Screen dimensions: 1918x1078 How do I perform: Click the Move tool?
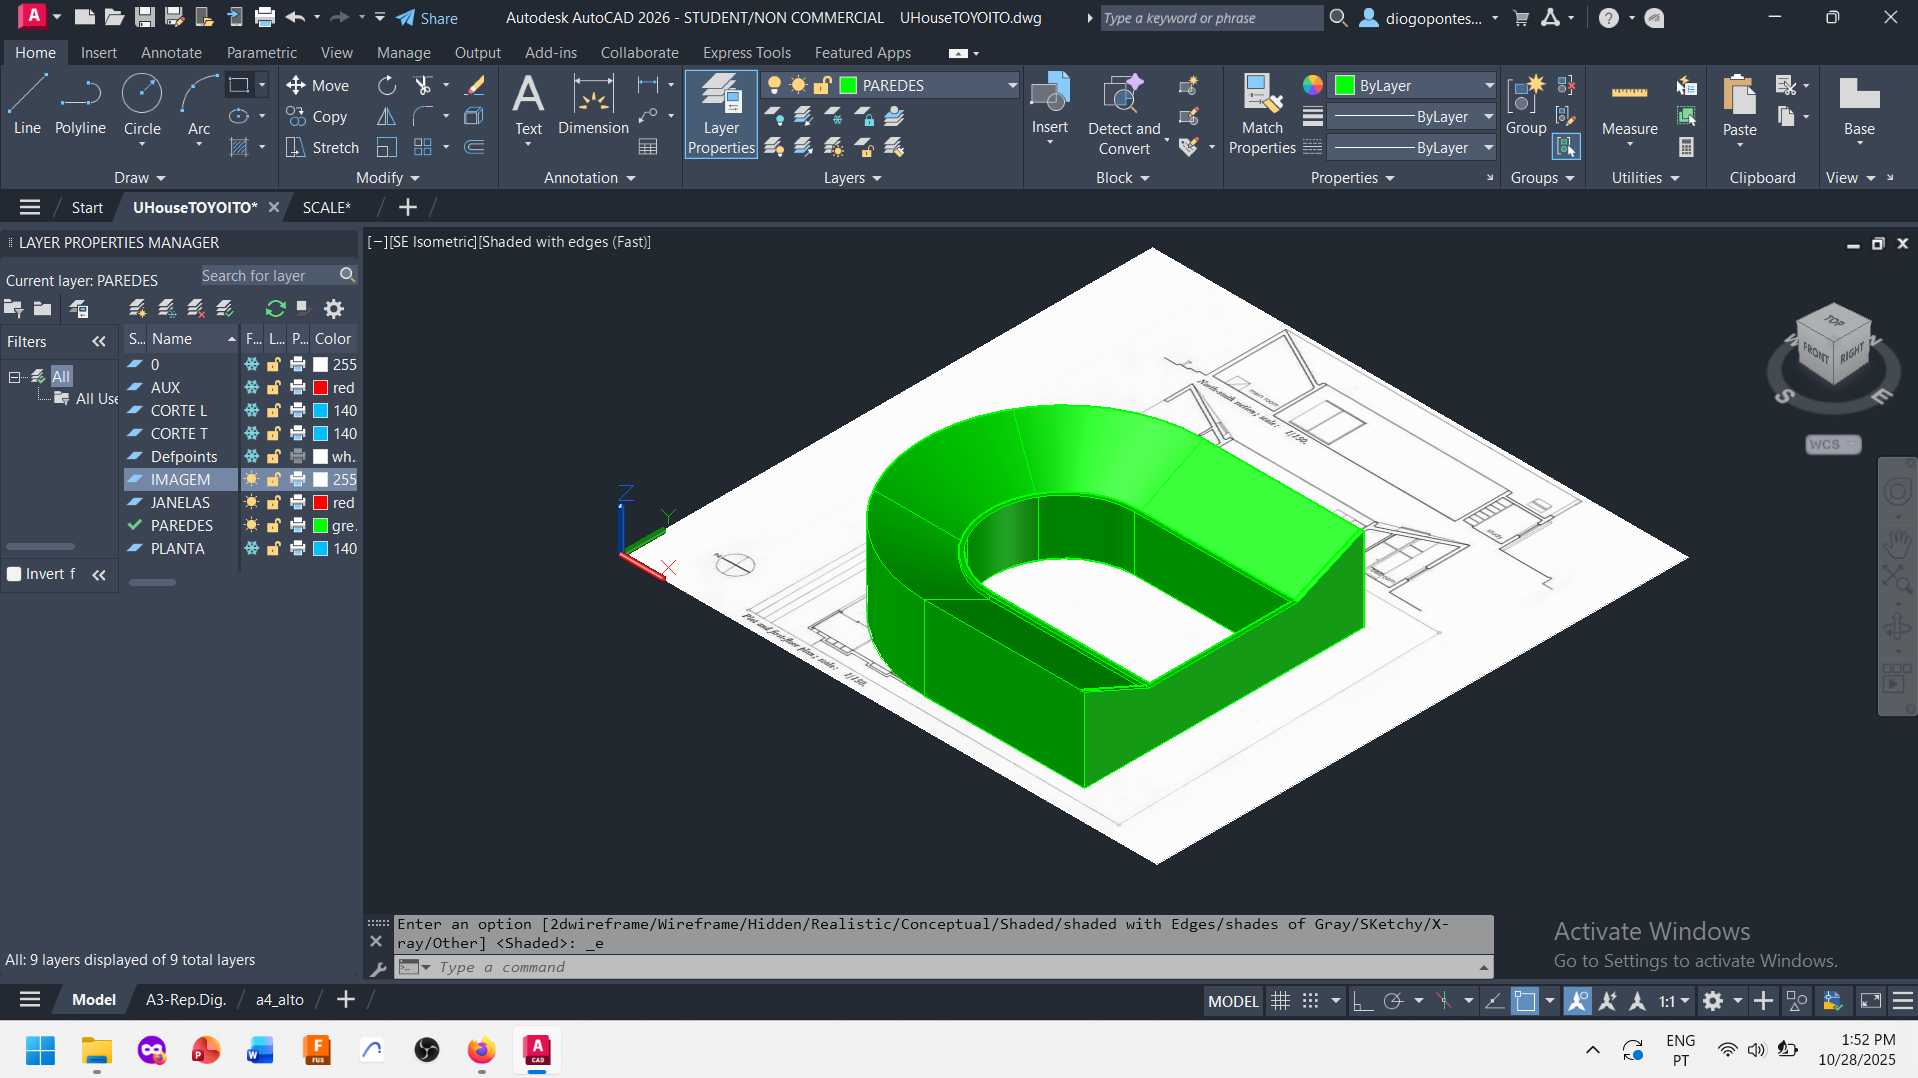coord(317,86)
